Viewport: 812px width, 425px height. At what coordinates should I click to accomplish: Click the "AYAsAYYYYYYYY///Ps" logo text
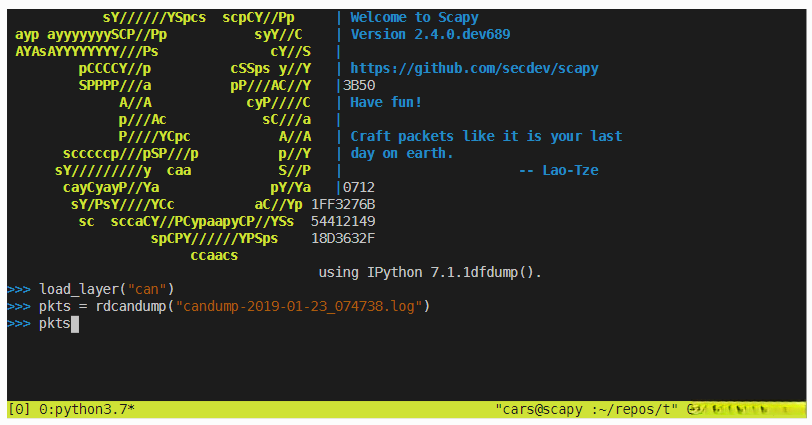tap(86, 51)
